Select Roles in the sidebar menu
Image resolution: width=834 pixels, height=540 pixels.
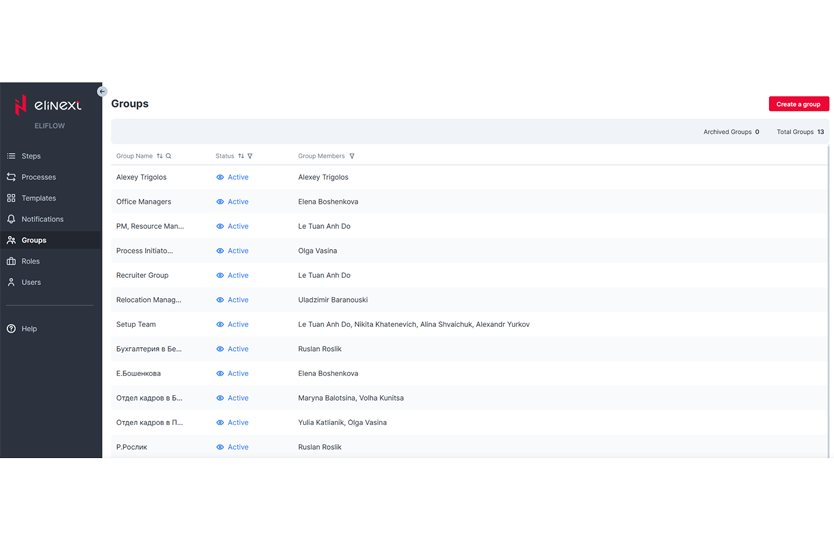tap(30, 261)
